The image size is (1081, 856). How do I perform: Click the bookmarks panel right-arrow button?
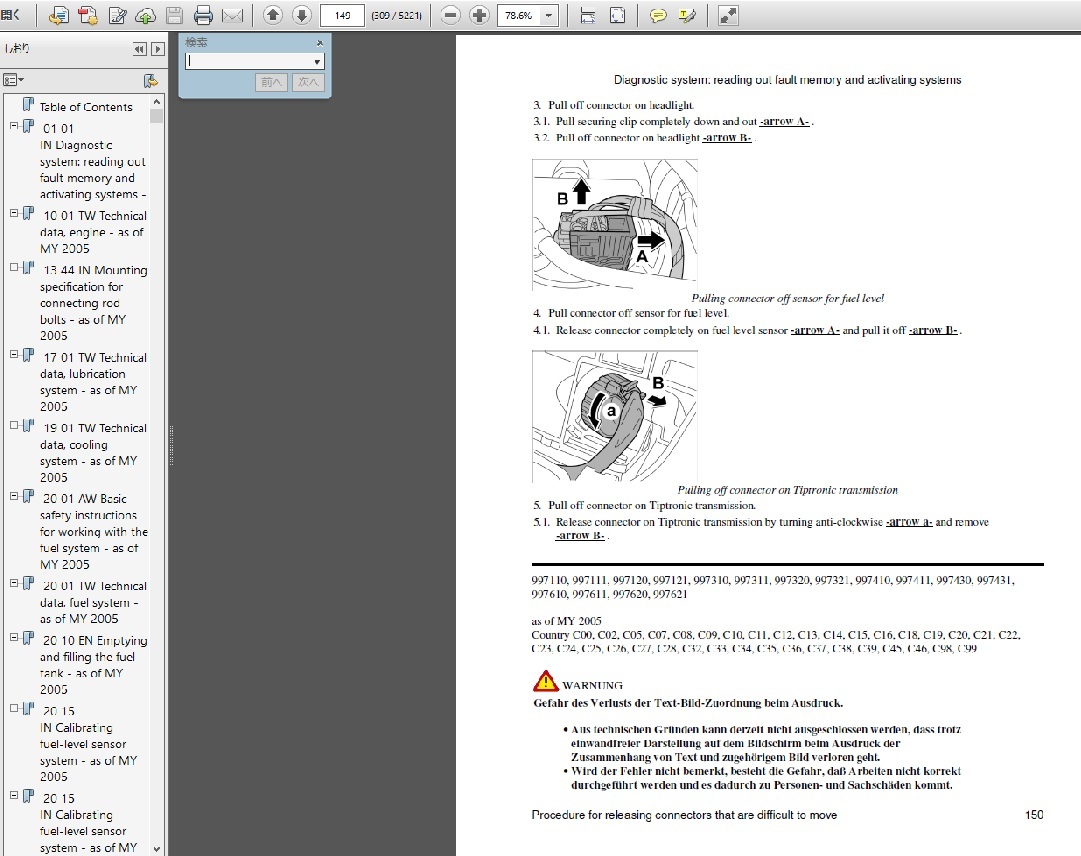click(158, 49)
